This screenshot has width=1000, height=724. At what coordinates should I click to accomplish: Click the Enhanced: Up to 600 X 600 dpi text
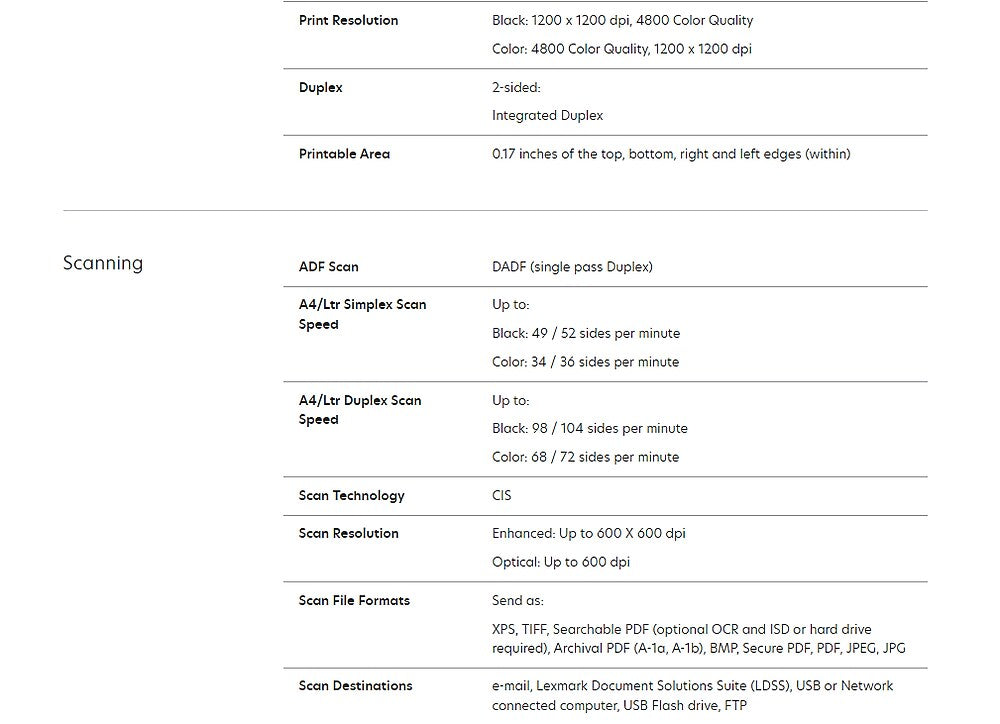click(x=588, y=534)
